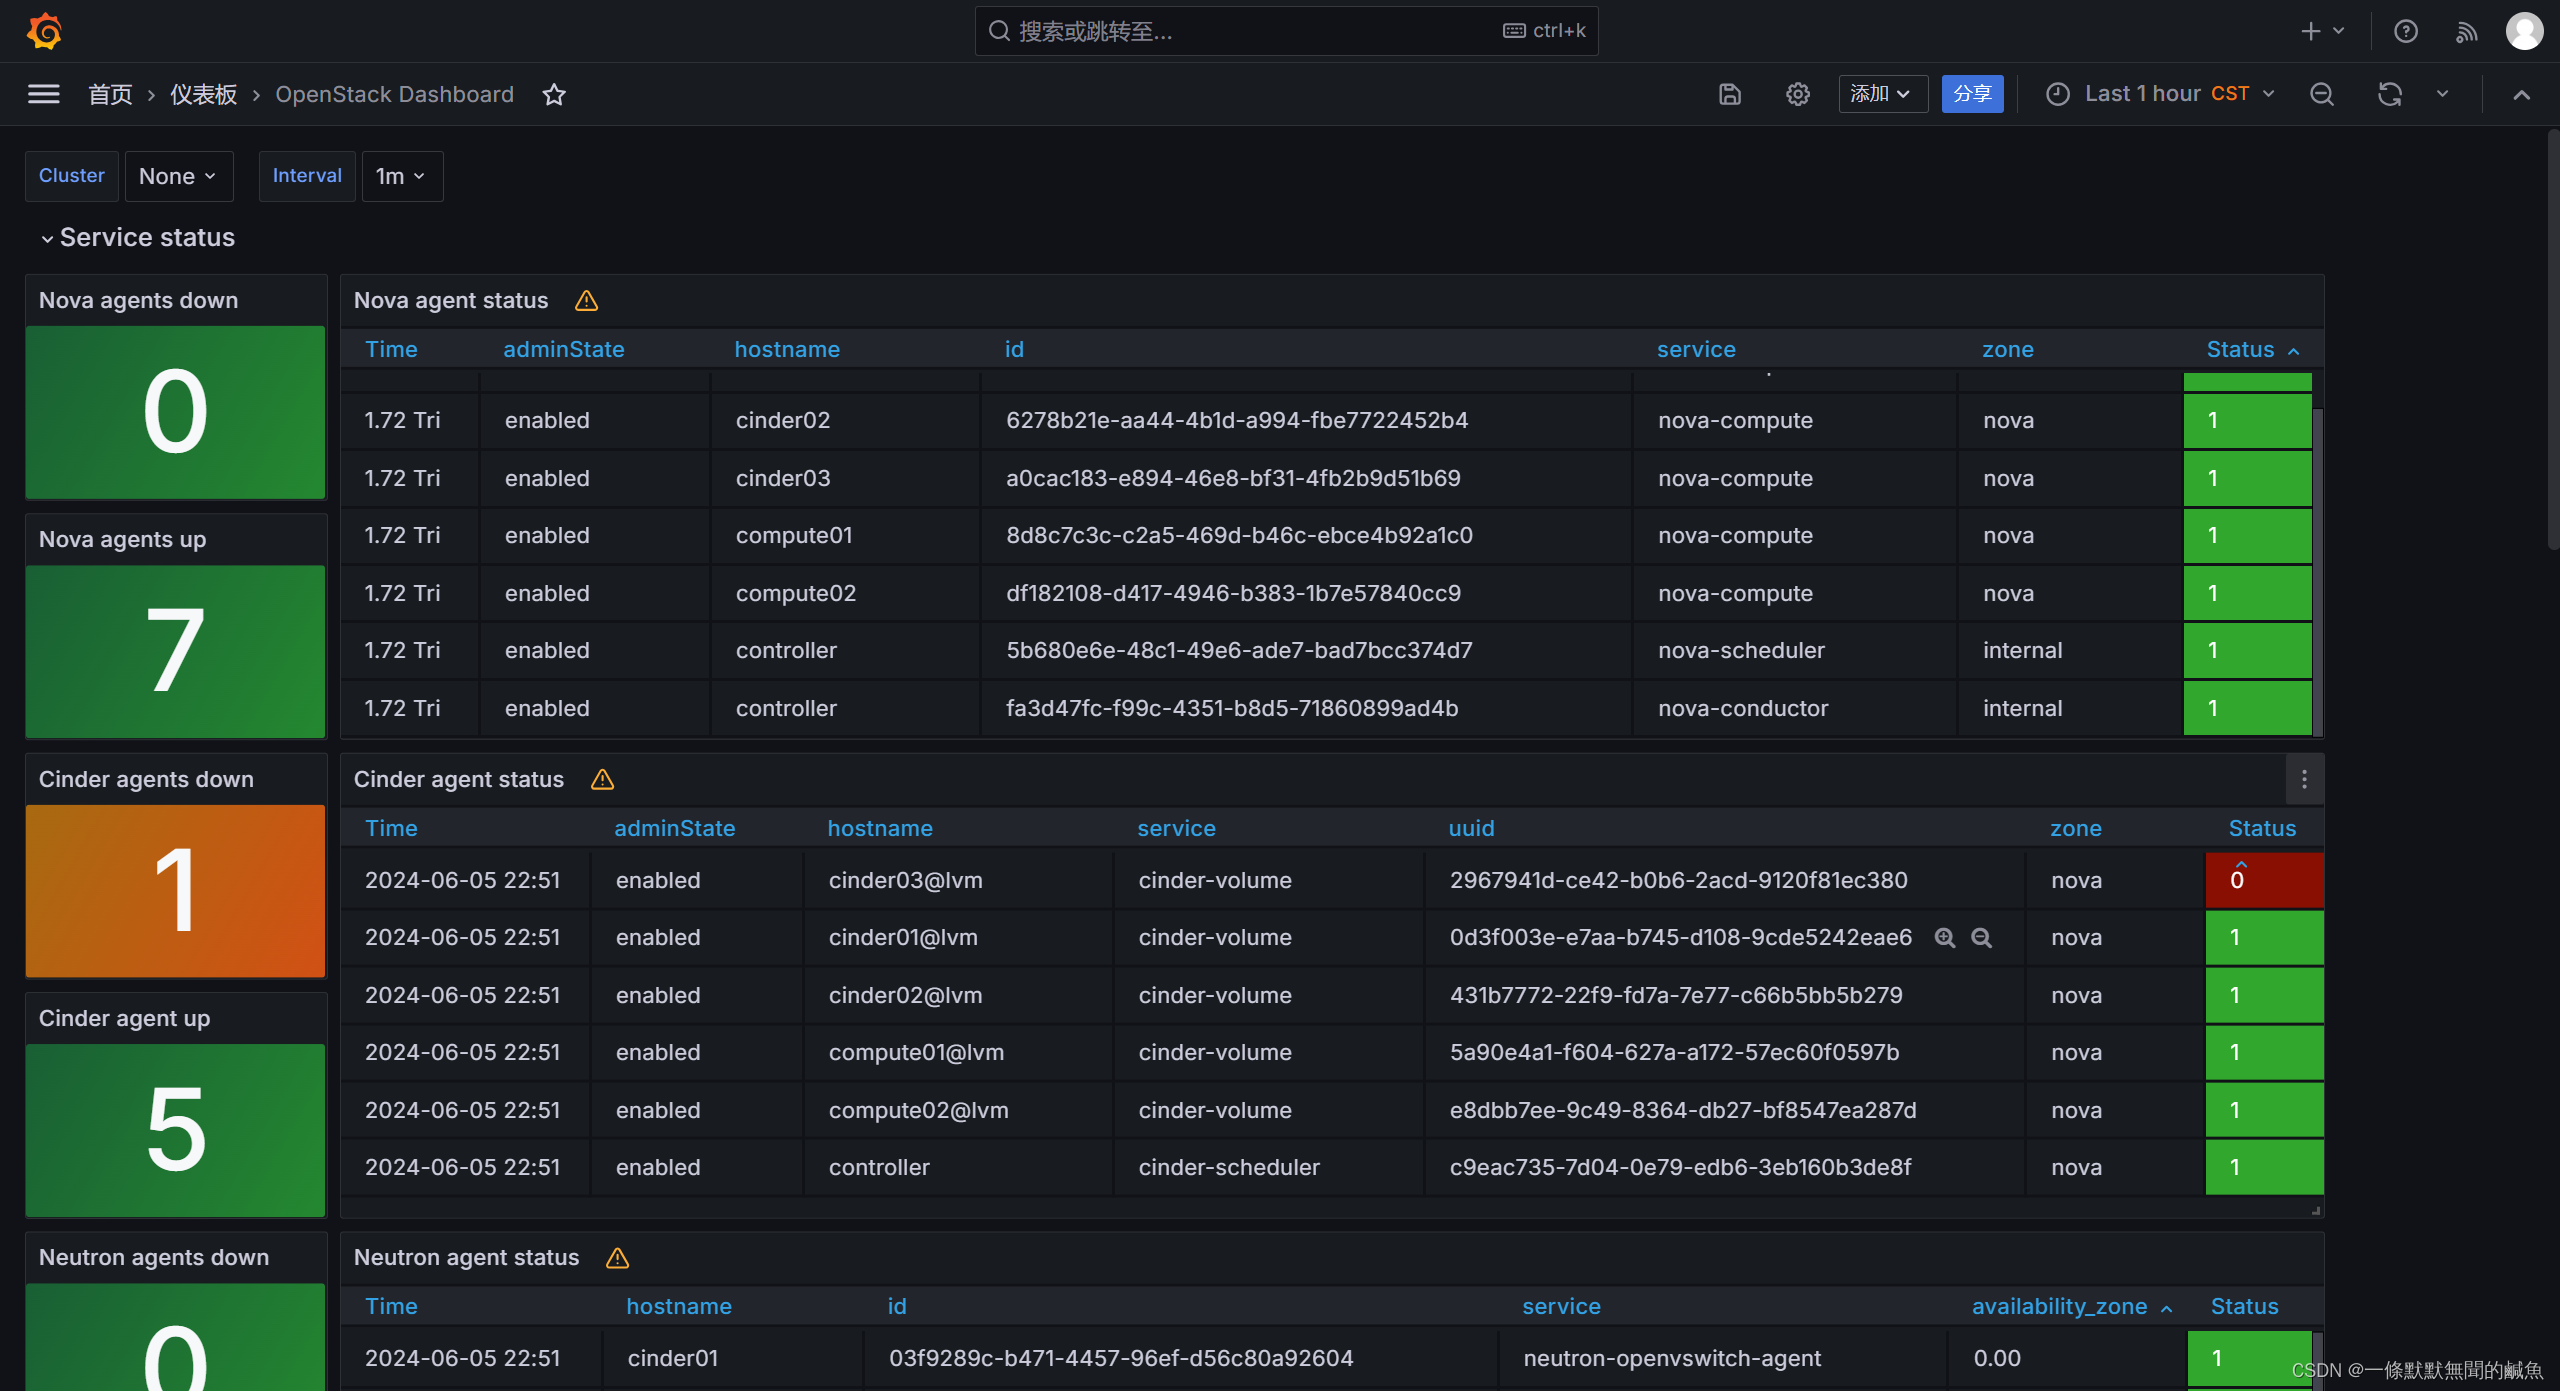
Task: Navigate to 首页 via the breadcrumb link
Action: [x=110, y=94]
